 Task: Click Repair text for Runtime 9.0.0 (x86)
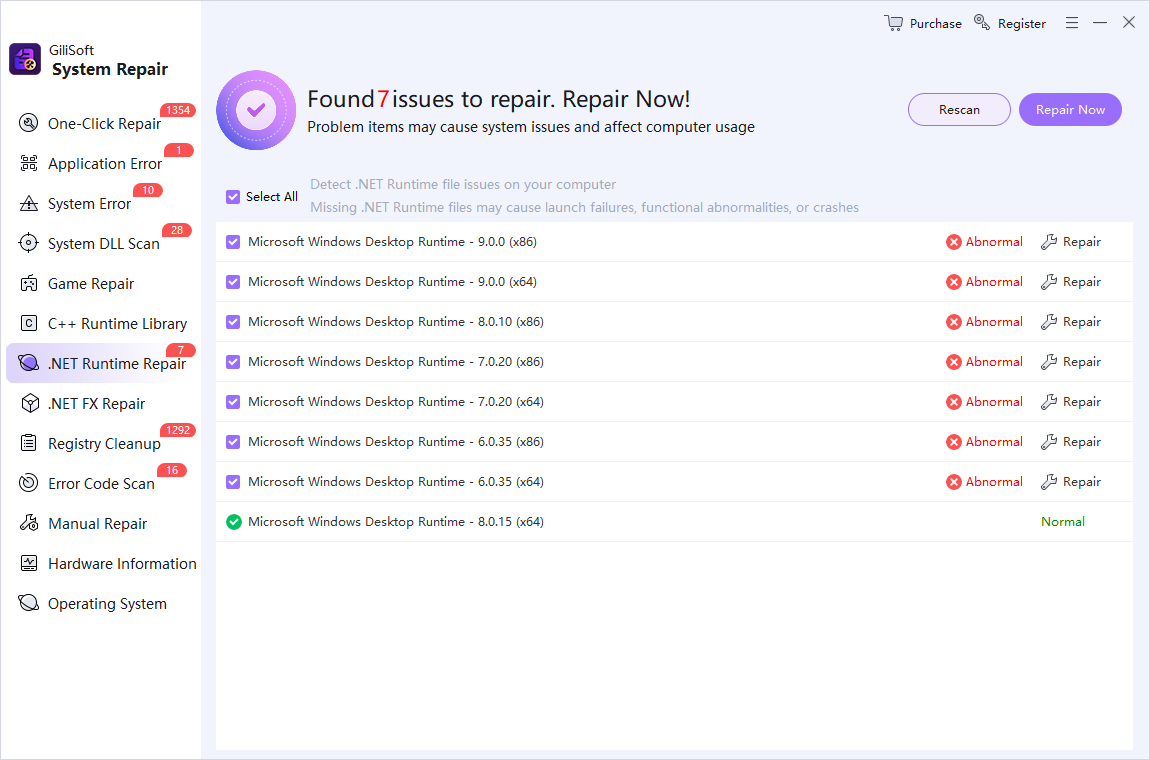coord(1082,241)
